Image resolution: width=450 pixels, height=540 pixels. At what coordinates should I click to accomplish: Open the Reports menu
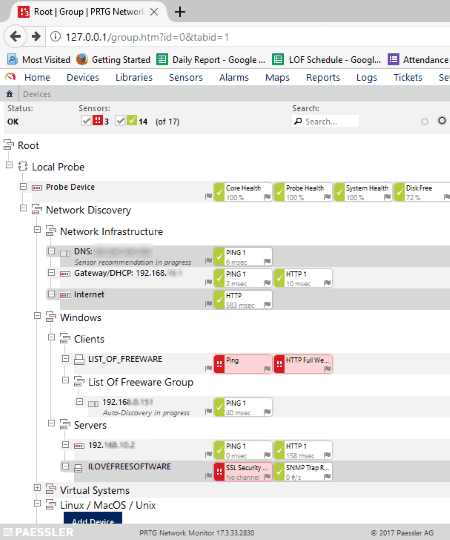pos(323,77)
